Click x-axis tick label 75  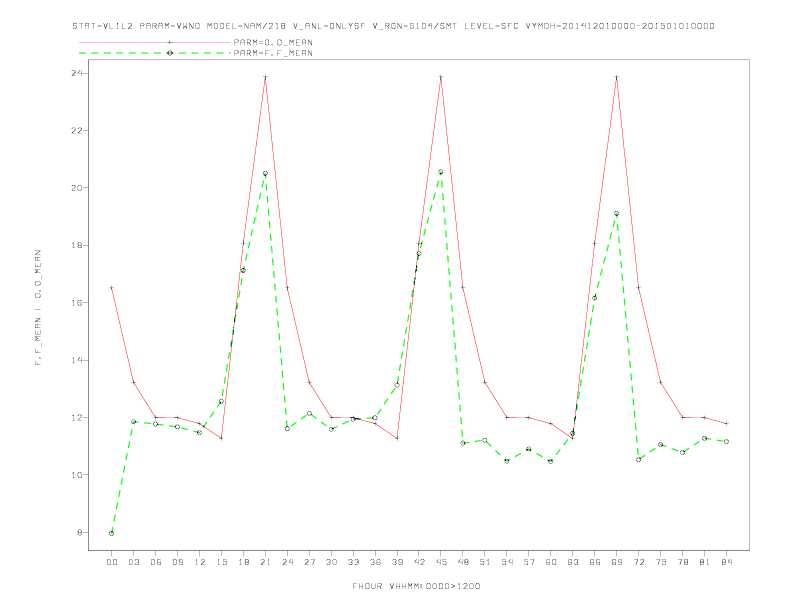pyautogui.click(x=661, y=562)
